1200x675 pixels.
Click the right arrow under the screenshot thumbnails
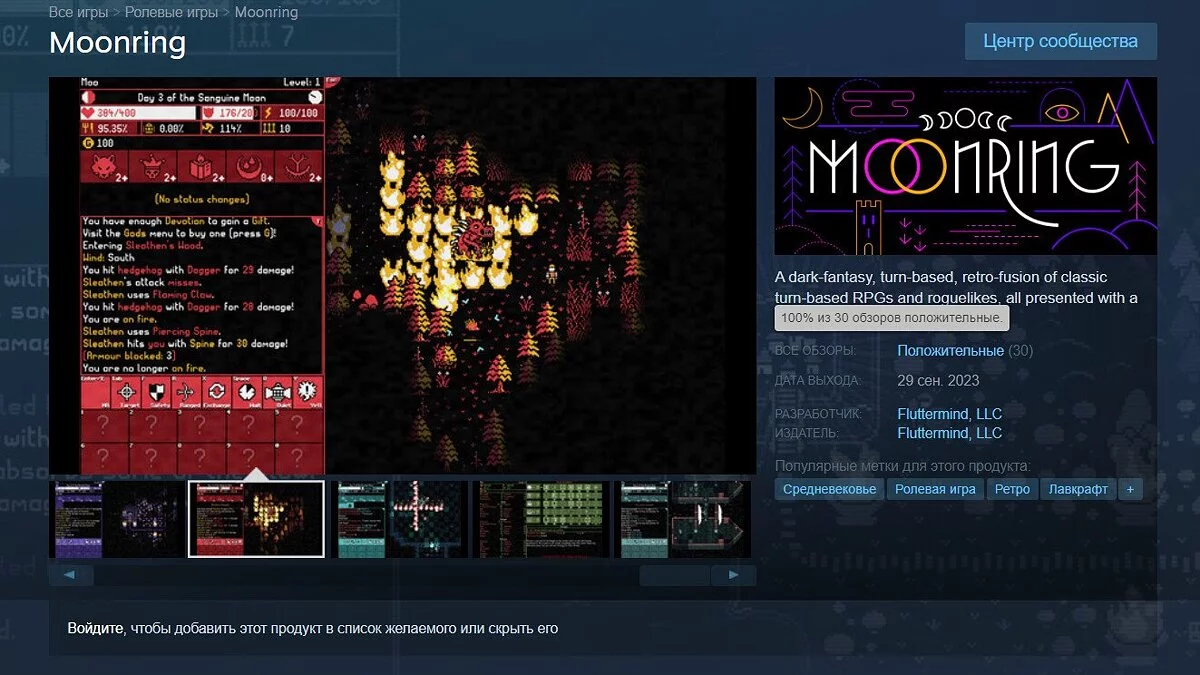pos(733,575)
